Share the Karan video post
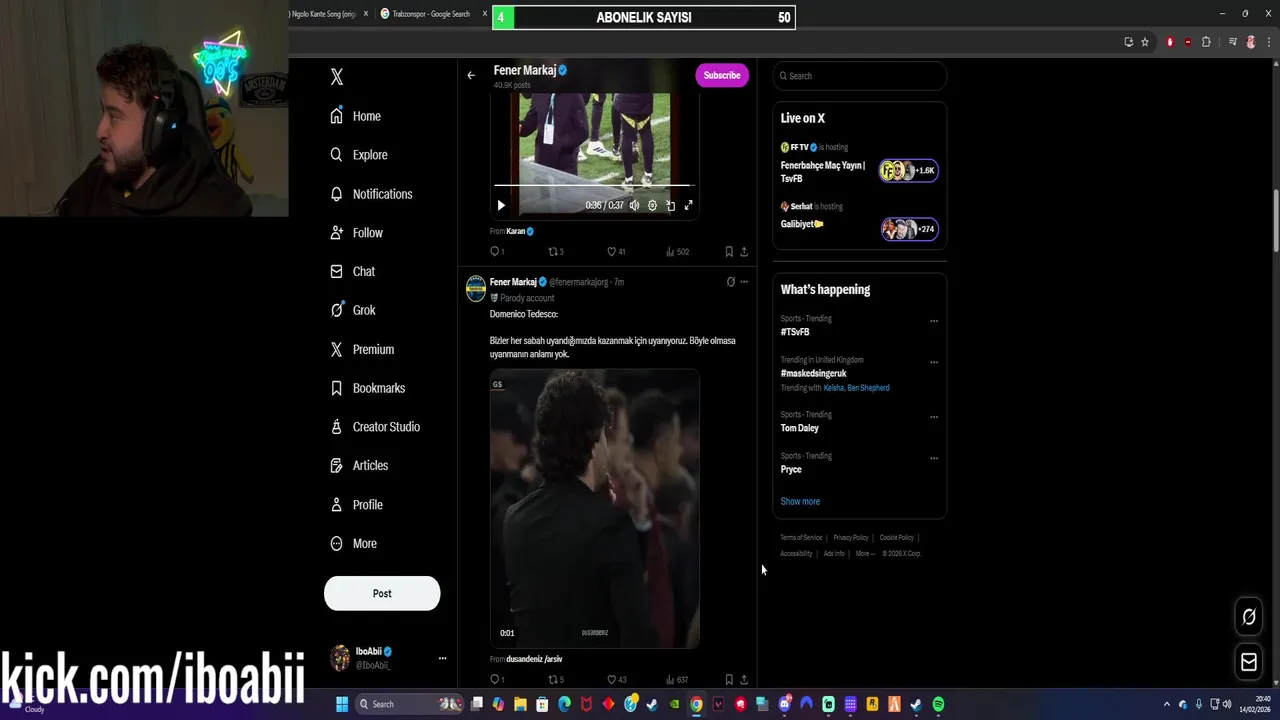The width and height of the screenshot is (1280, 720). coord(744,252)
